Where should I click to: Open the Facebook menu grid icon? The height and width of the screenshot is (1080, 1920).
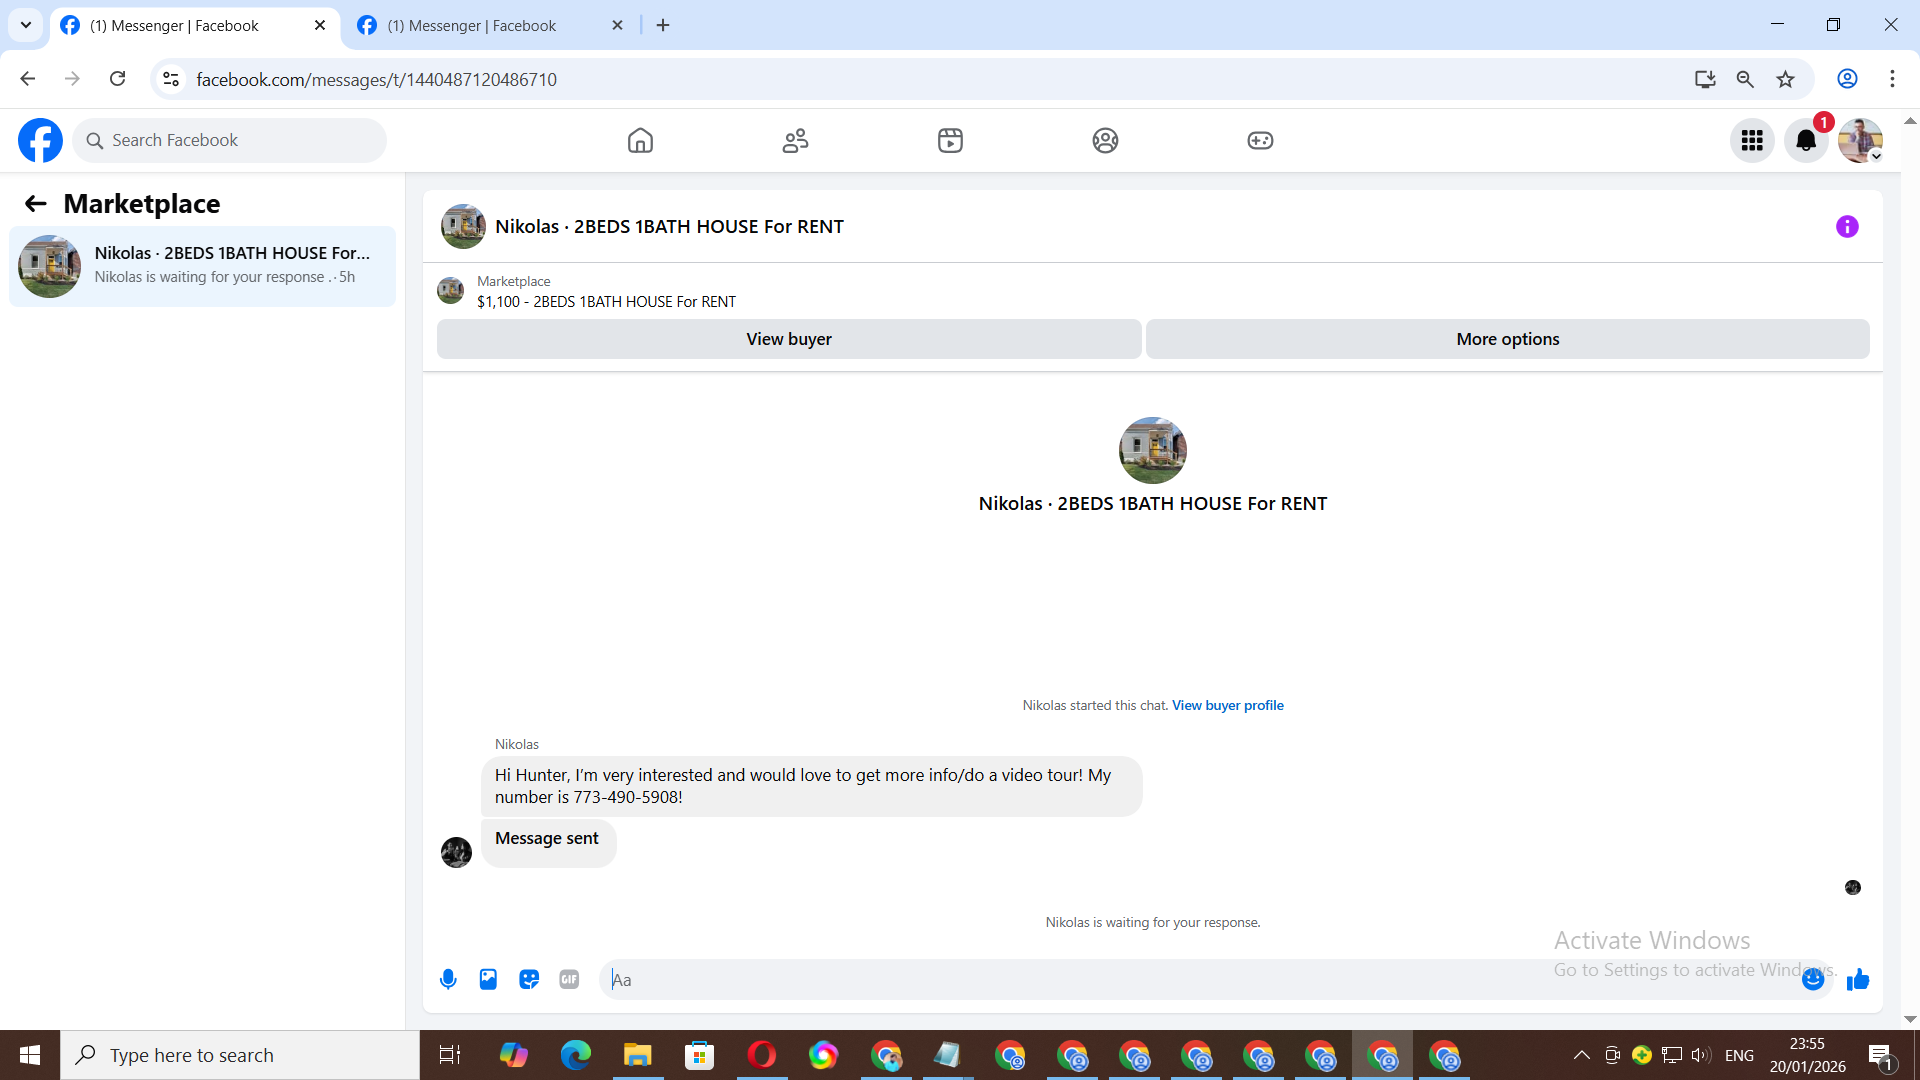[x=1752, y=140]
